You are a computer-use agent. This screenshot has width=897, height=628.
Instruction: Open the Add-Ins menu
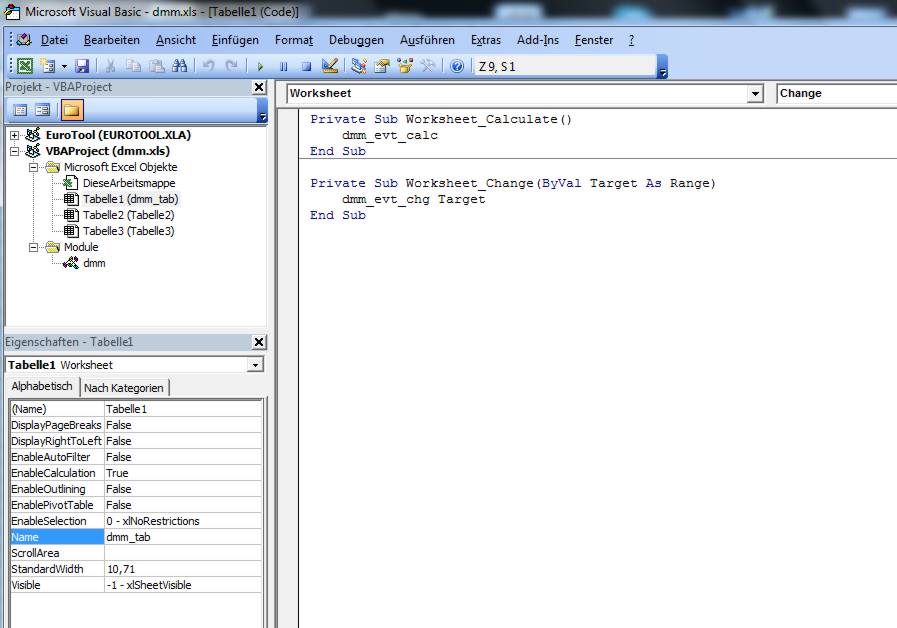pyautogui.click(x=538, y=40)
